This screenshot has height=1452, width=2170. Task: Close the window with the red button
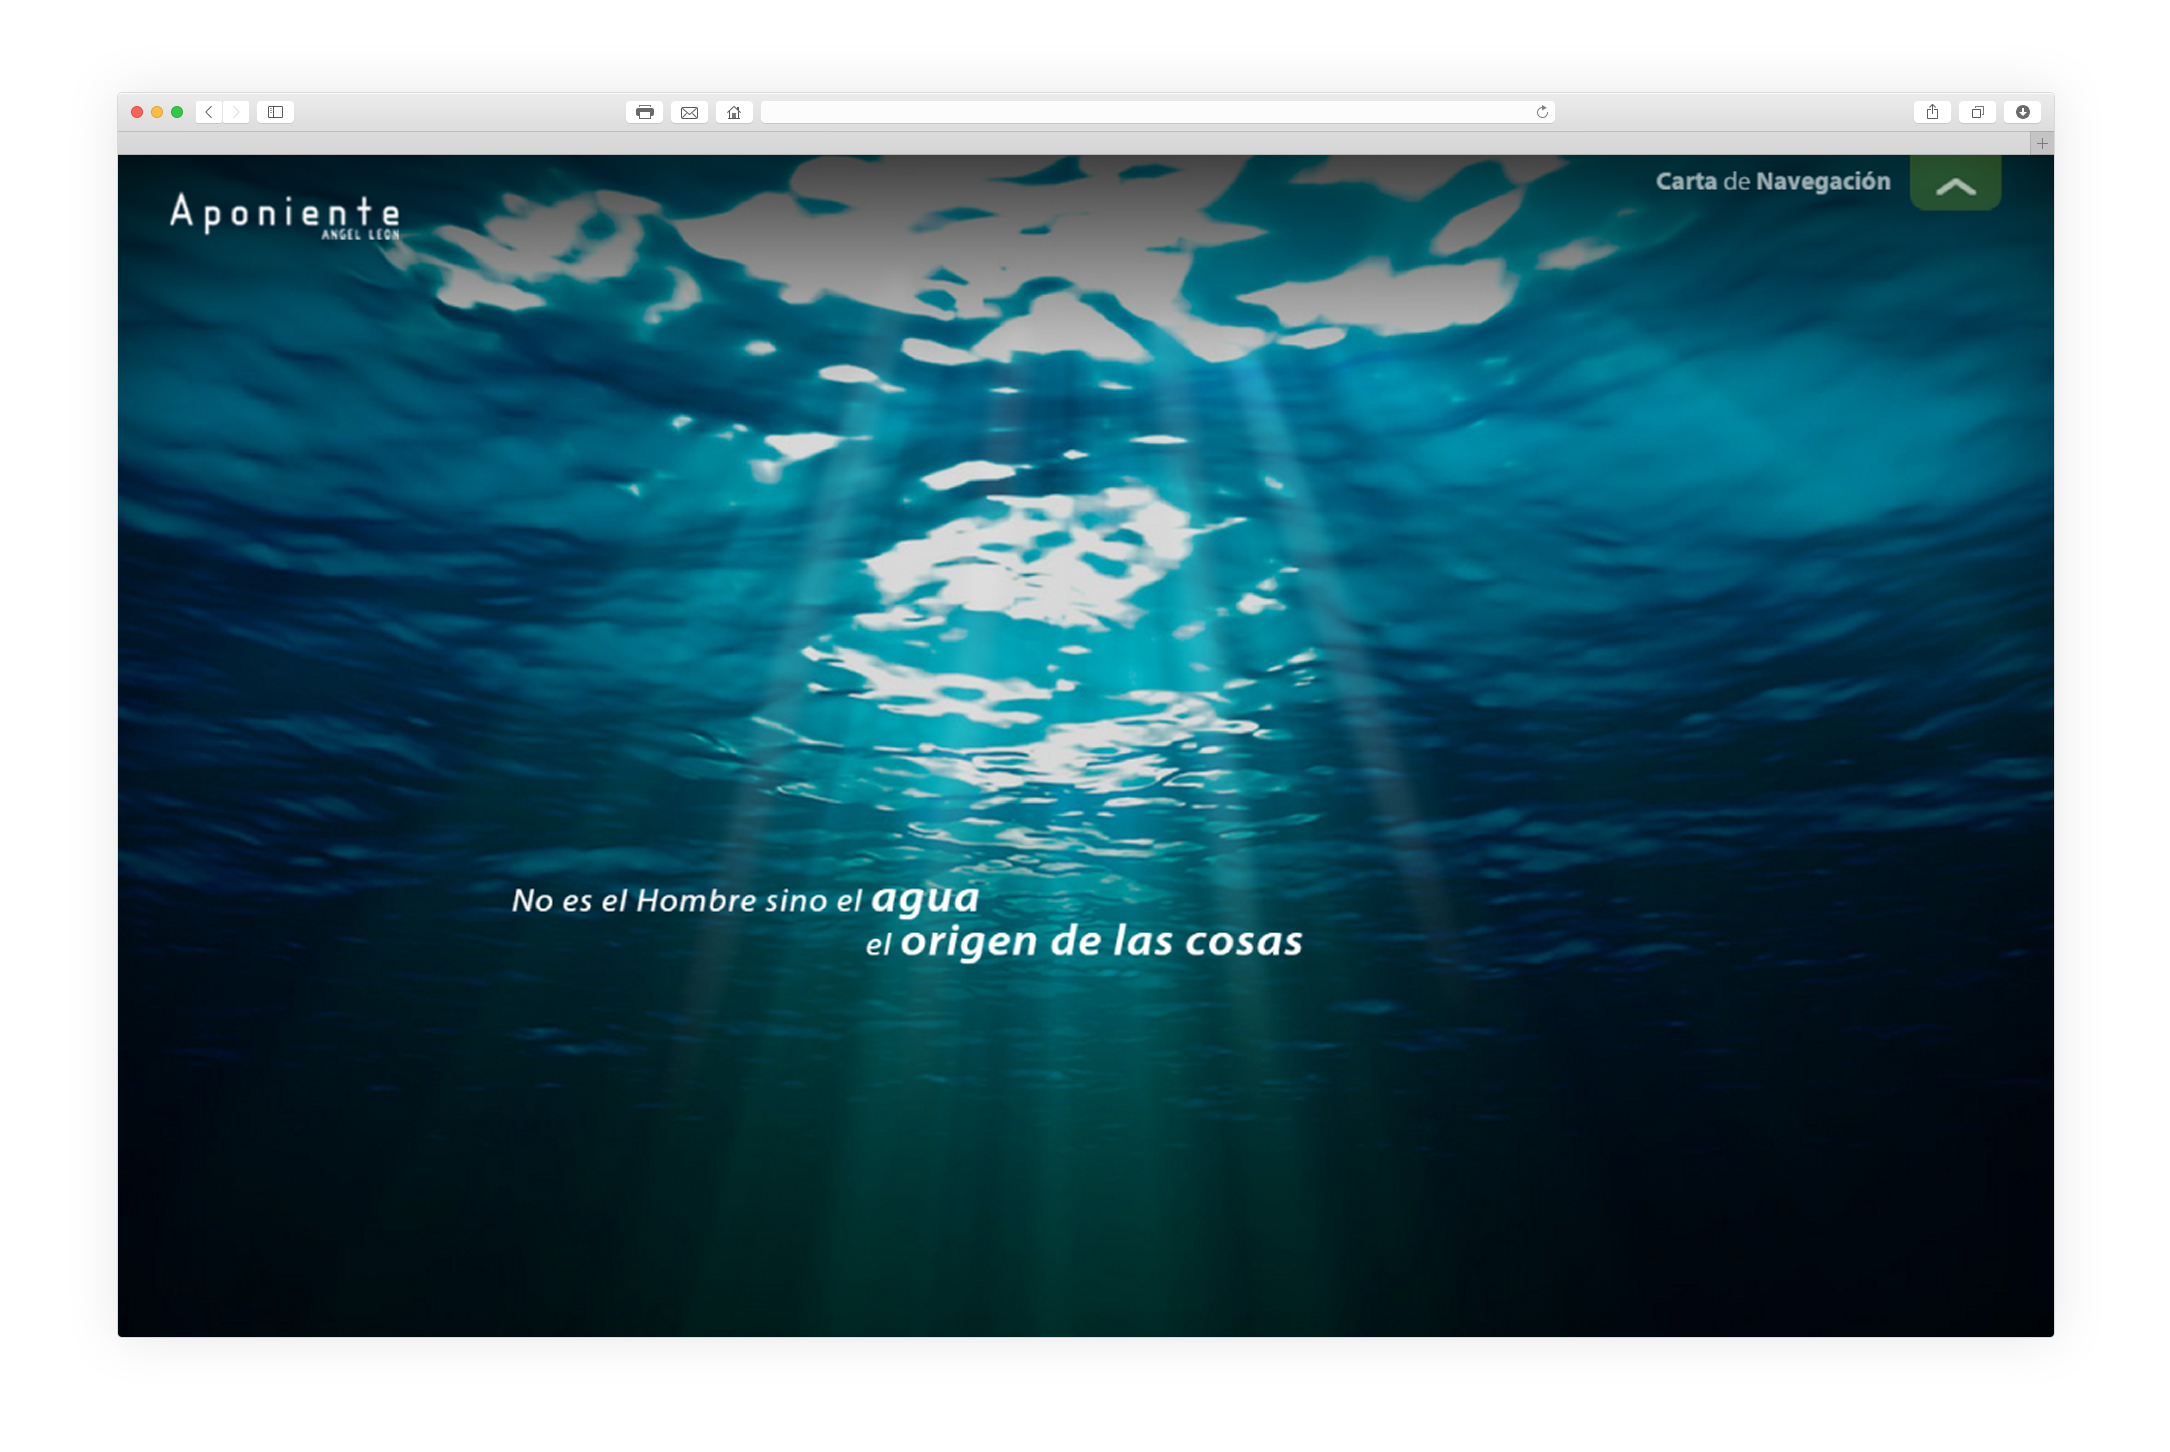(137, 112)
